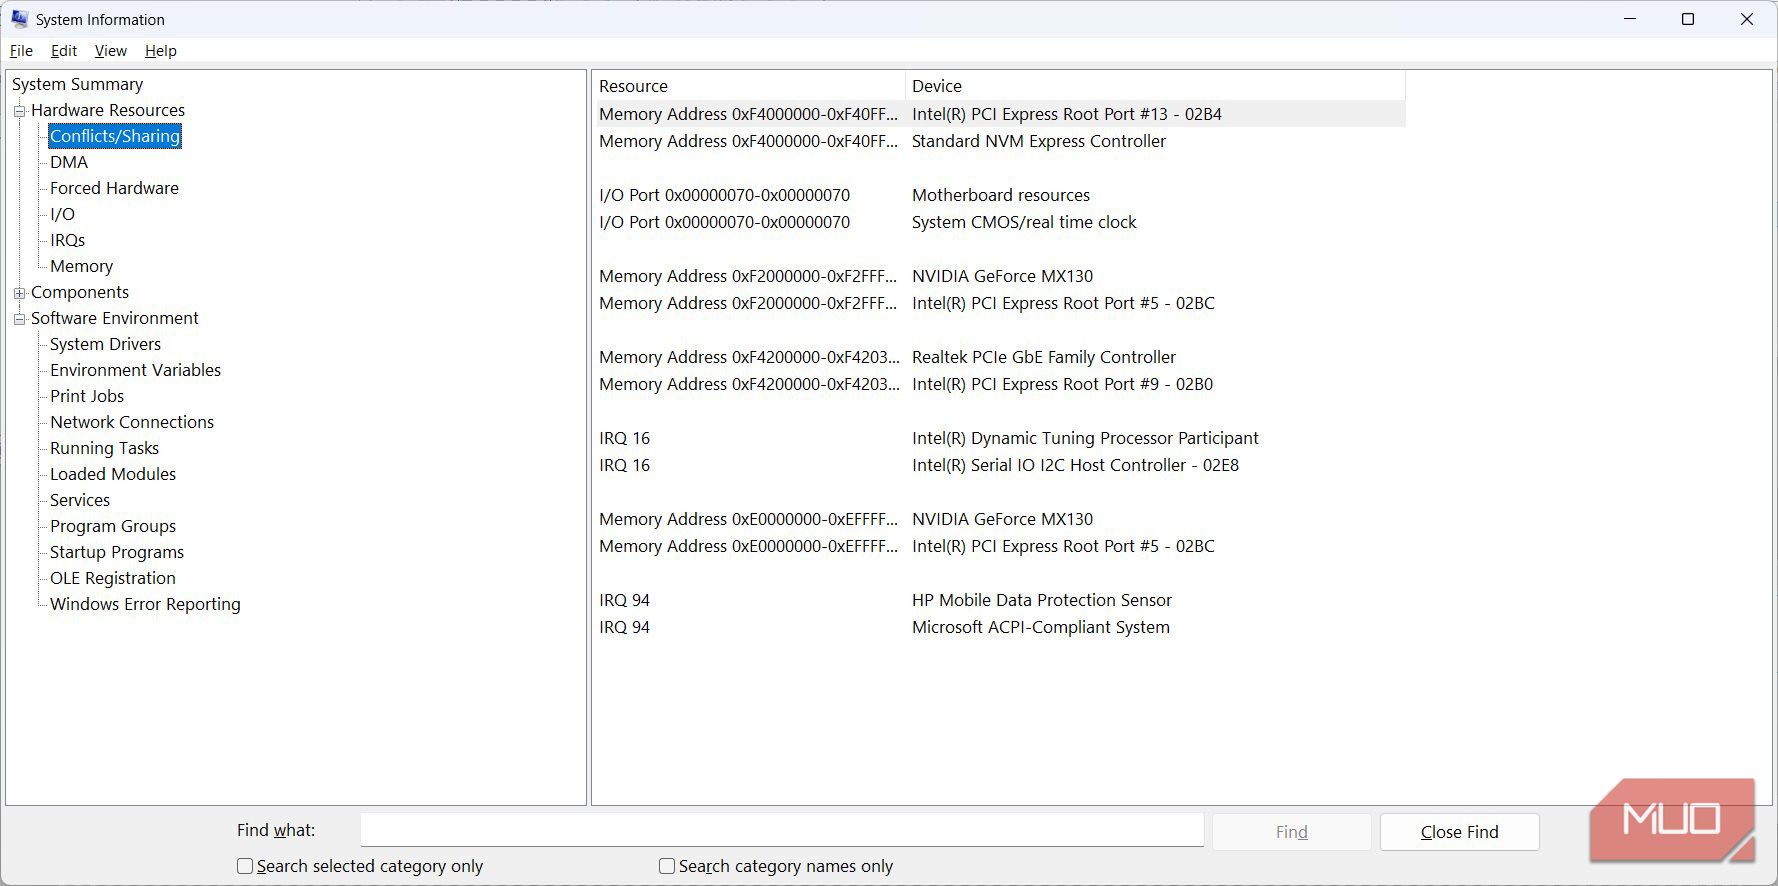1778x886 pixels.
Task: Select the I/O tree item
Action: click(x=62, y=214)
